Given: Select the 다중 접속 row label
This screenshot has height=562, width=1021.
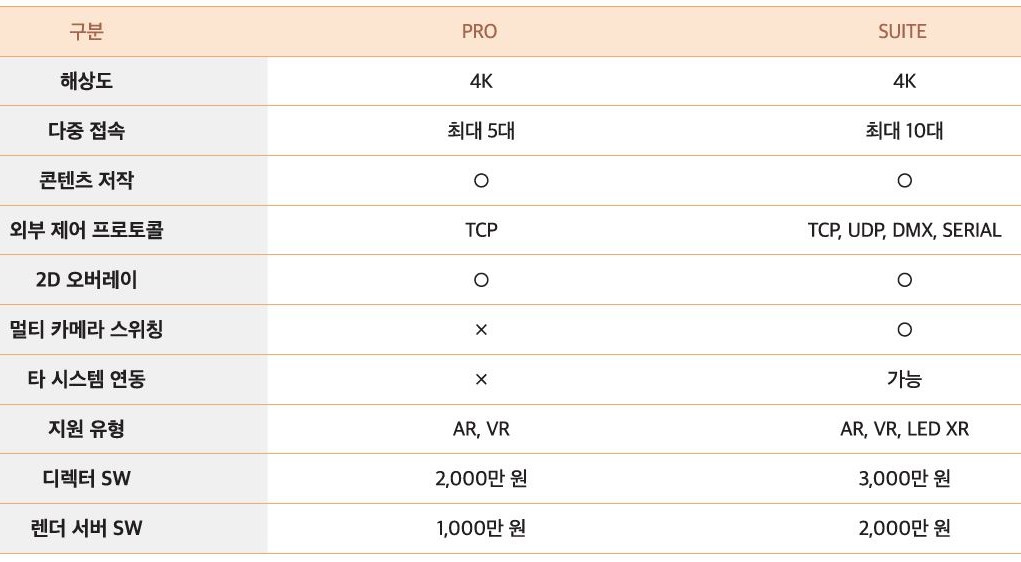Looking at the screenshot, I should [x=86, y=131].
